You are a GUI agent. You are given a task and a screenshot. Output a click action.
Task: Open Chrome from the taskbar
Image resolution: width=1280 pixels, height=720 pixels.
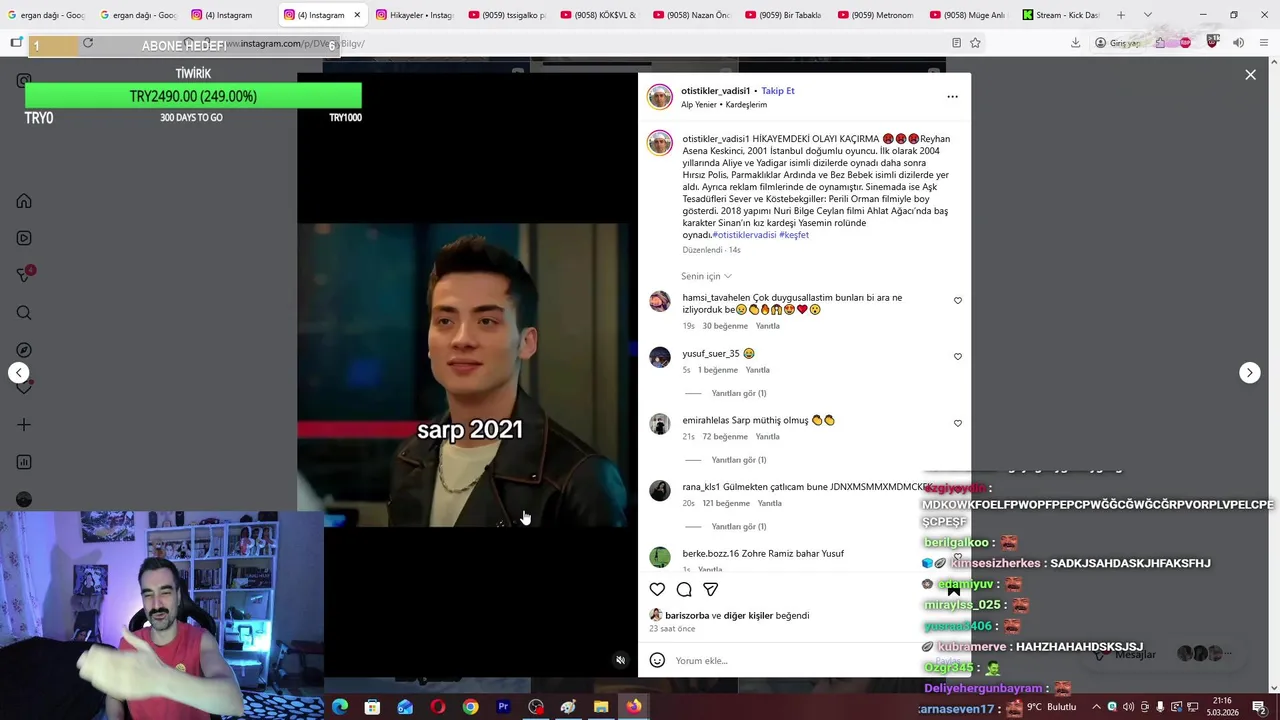click(x=470, y=707)
